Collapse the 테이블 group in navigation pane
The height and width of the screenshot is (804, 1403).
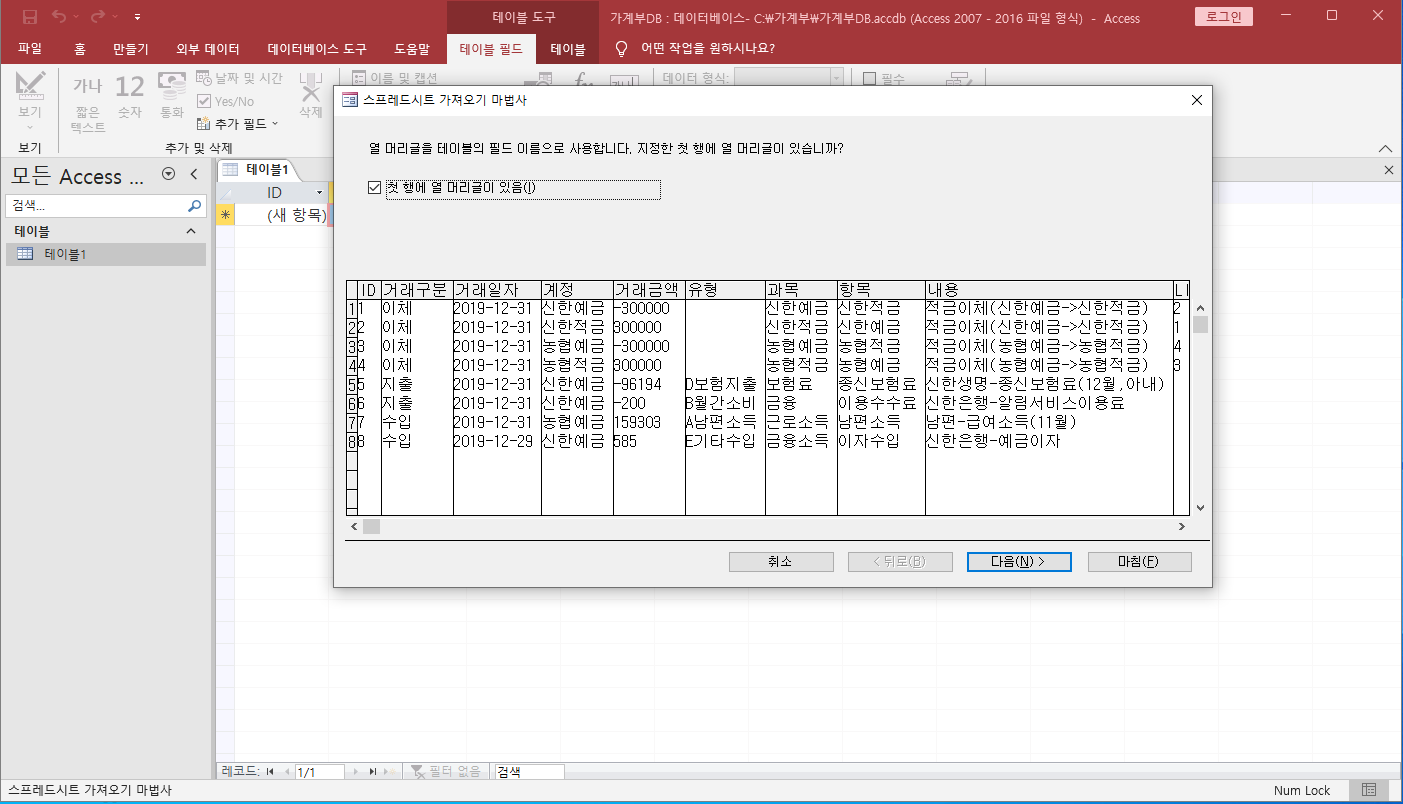point(191,231)
